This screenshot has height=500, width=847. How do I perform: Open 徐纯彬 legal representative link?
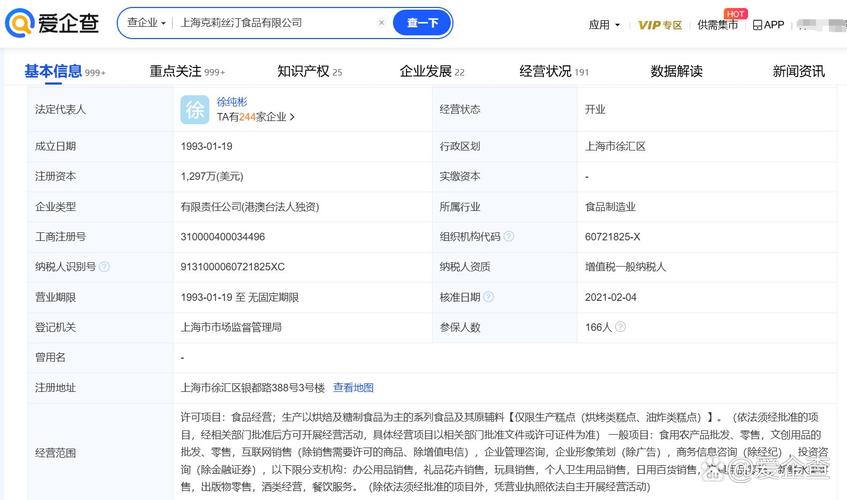tap(232, 102)
